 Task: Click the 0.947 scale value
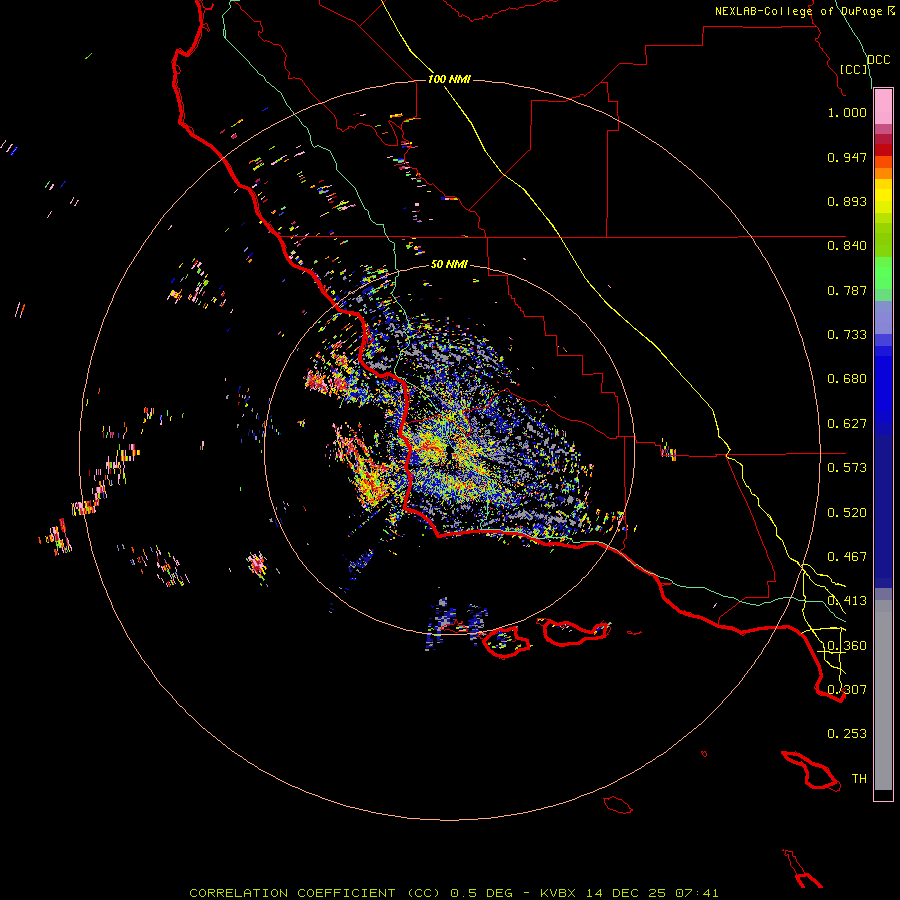click(x=847, y=157)
